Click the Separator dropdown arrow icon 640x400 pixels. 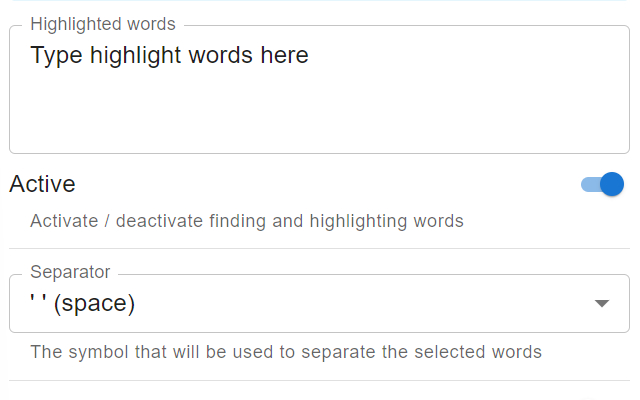(x=602, y=303)
